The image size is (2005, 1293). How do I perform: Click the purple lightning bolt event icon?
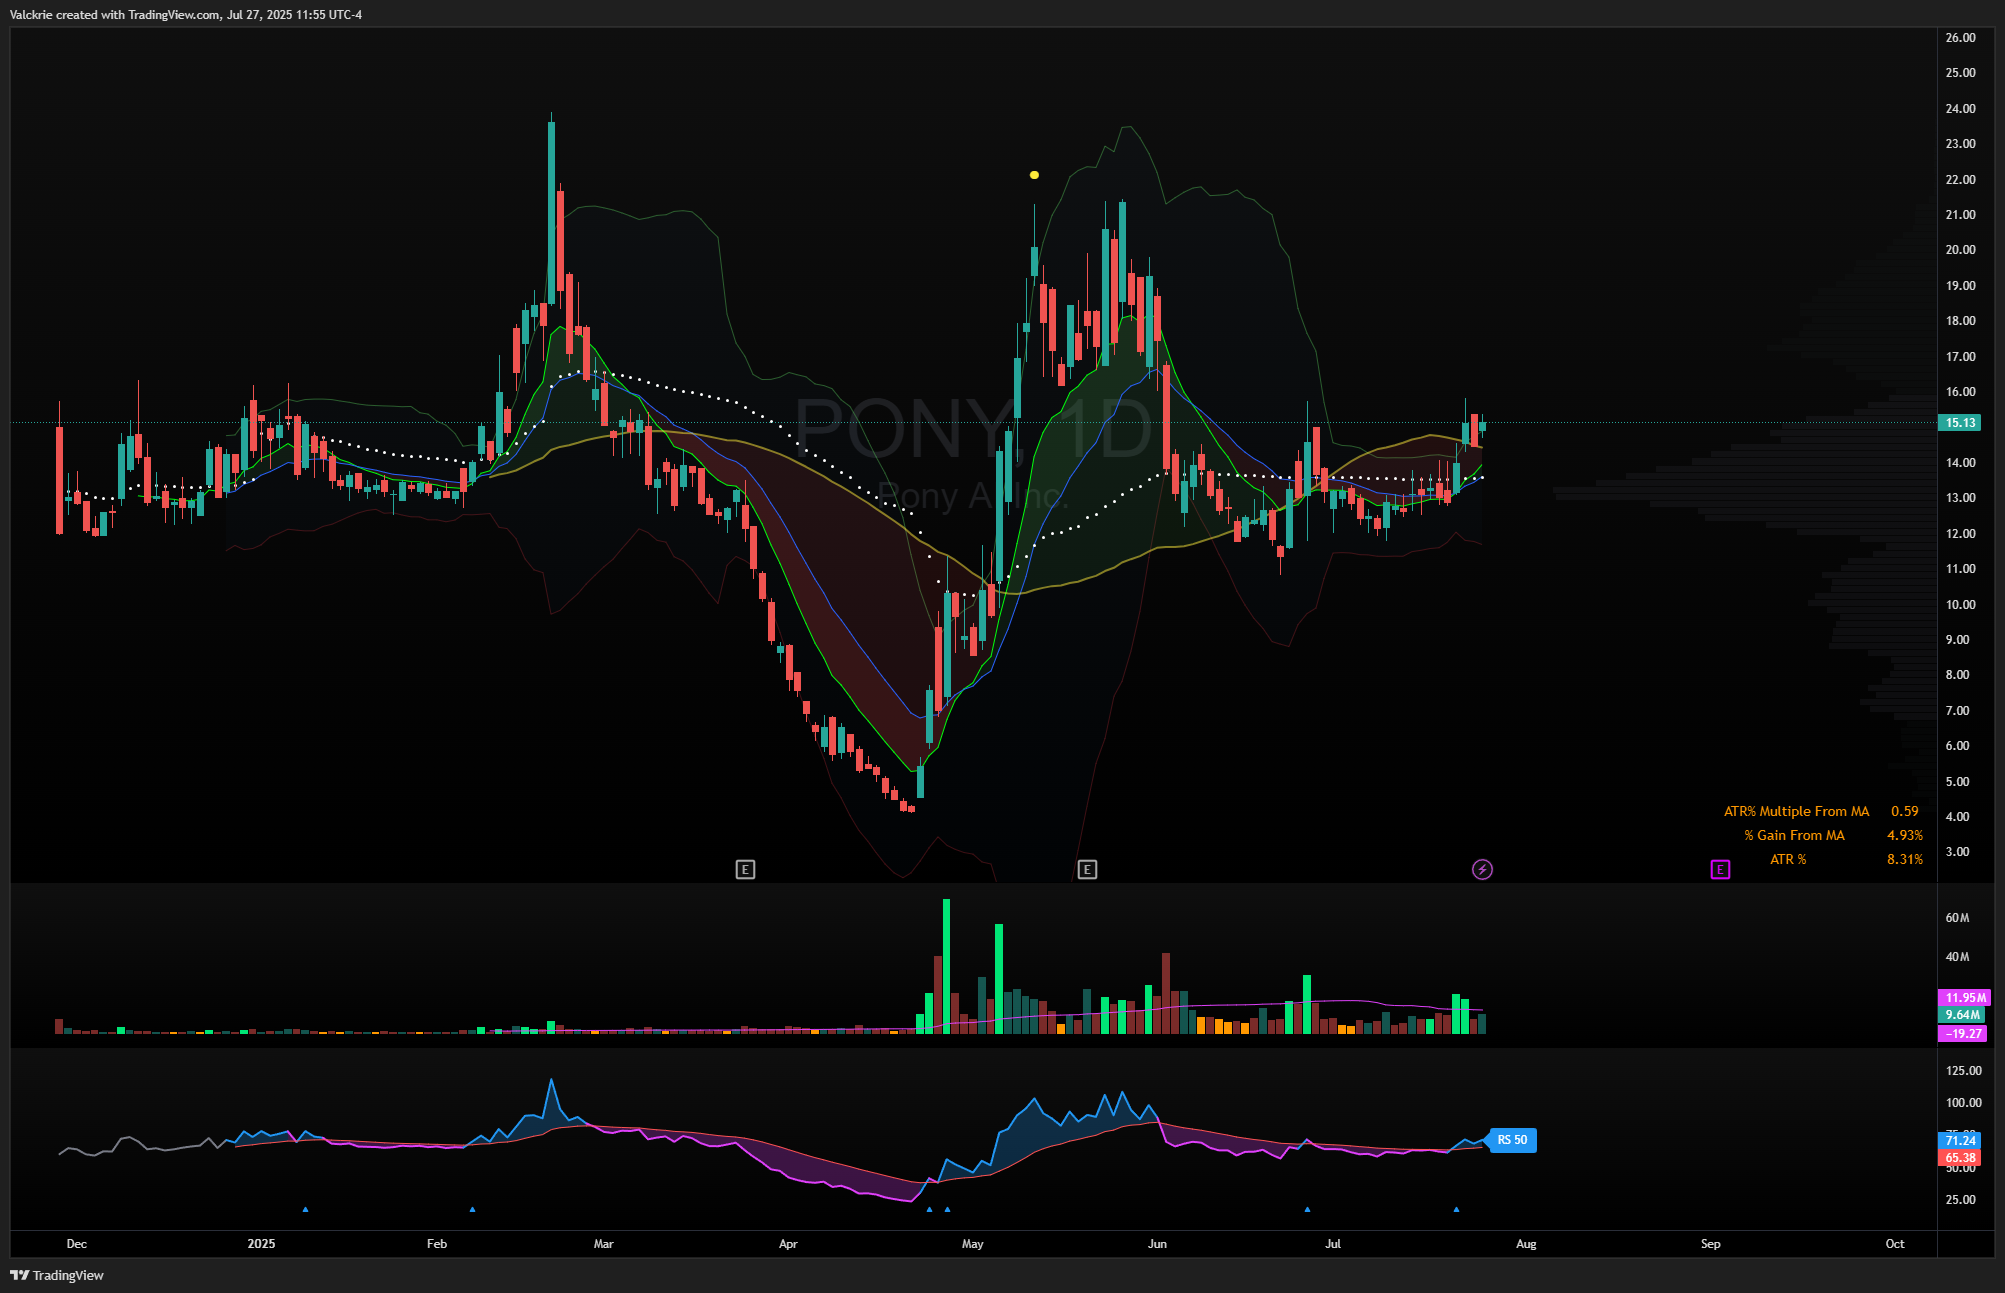click(x=1482, y=869)
